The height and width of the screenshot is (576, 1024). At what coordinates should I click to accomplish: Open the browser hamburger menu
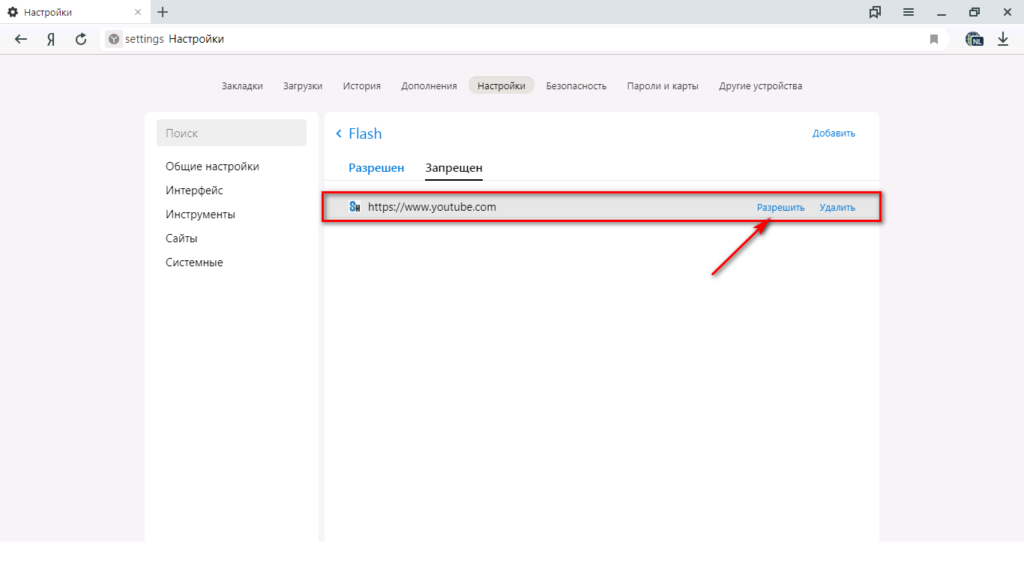[909, 12]
